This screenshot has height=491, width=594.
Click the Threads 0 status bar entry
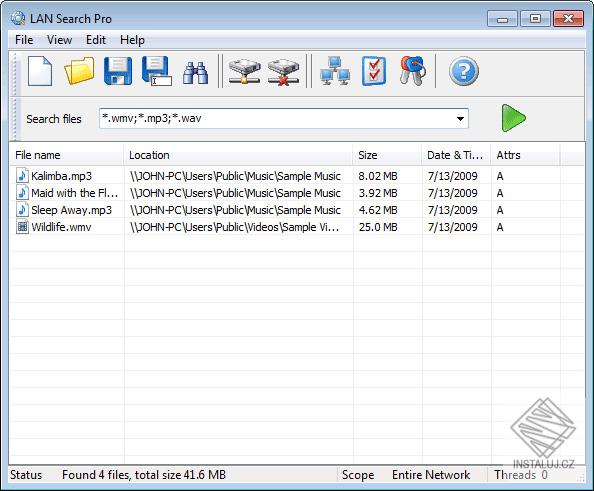(521, 475)
